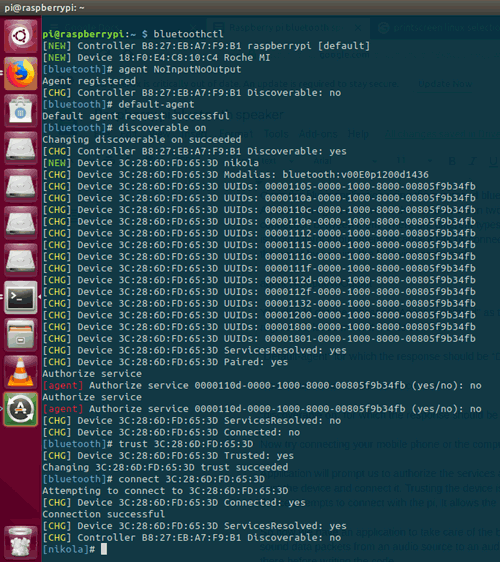Click the drive icon directly above Terminal
The height and width of the screenshot is (562, 500).
pyautogui.click(x=20, y=260)
